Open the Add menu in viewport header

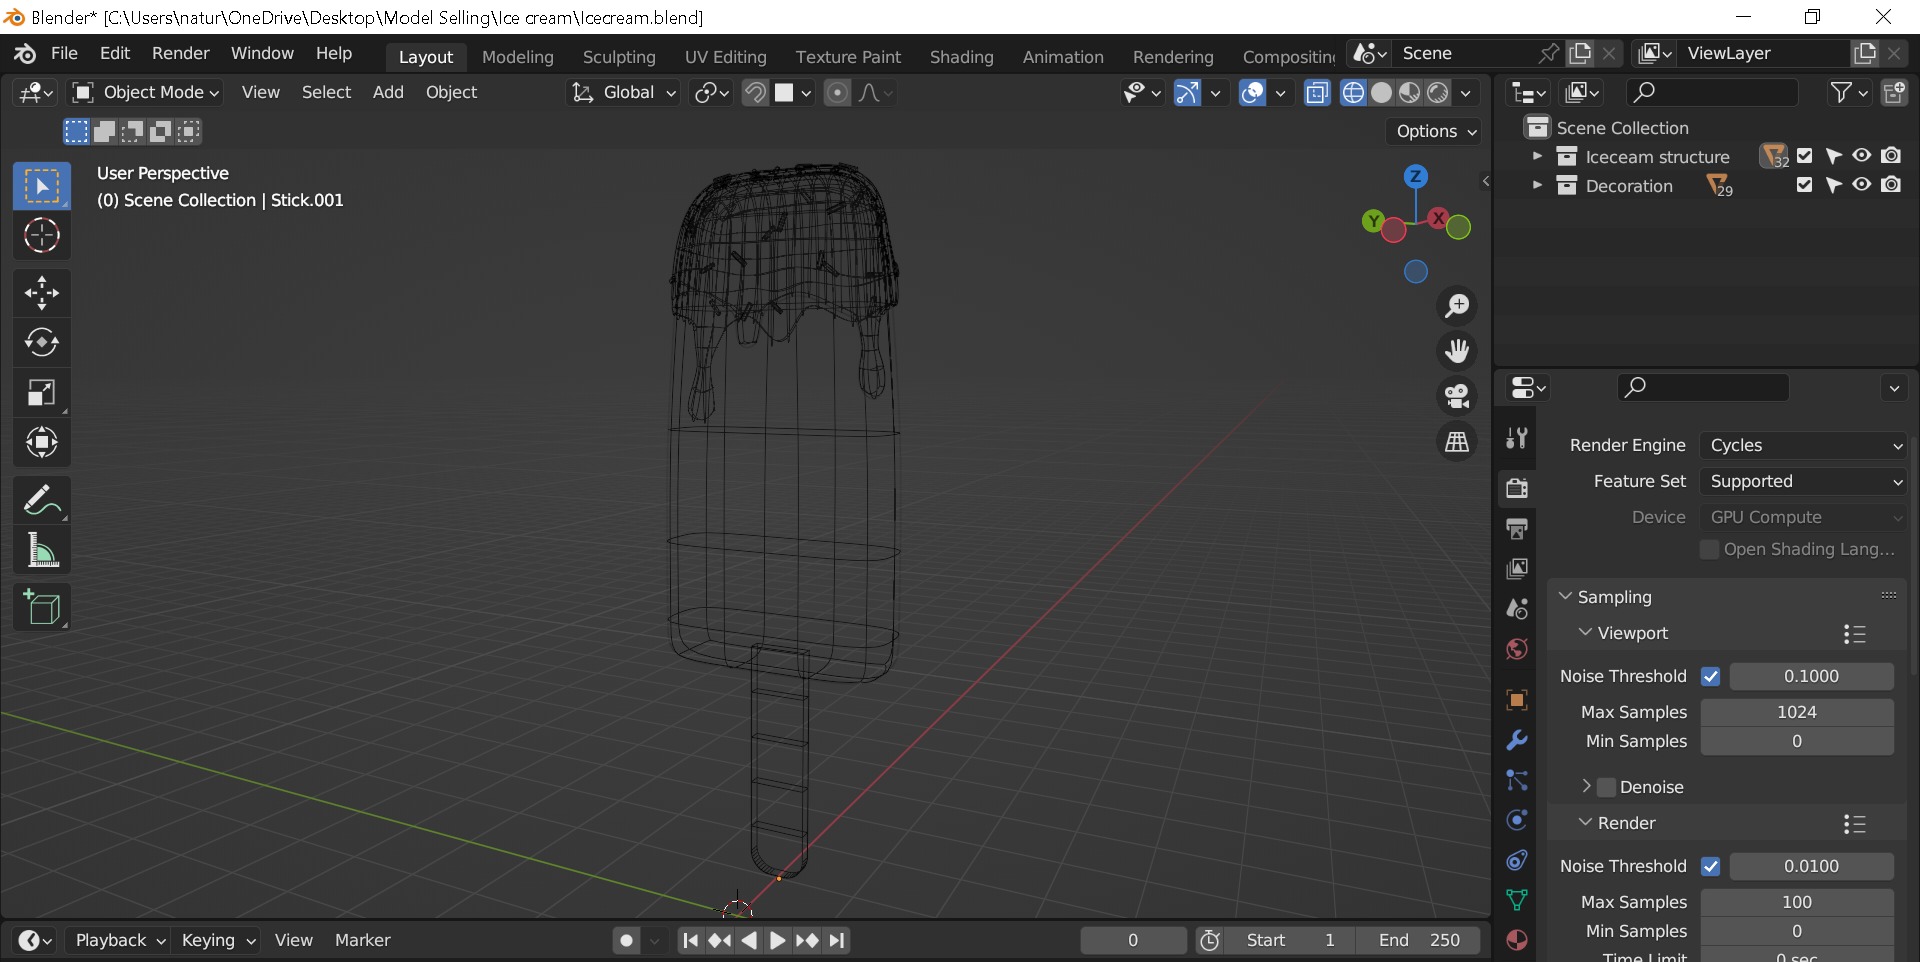(x=388, y=93)
